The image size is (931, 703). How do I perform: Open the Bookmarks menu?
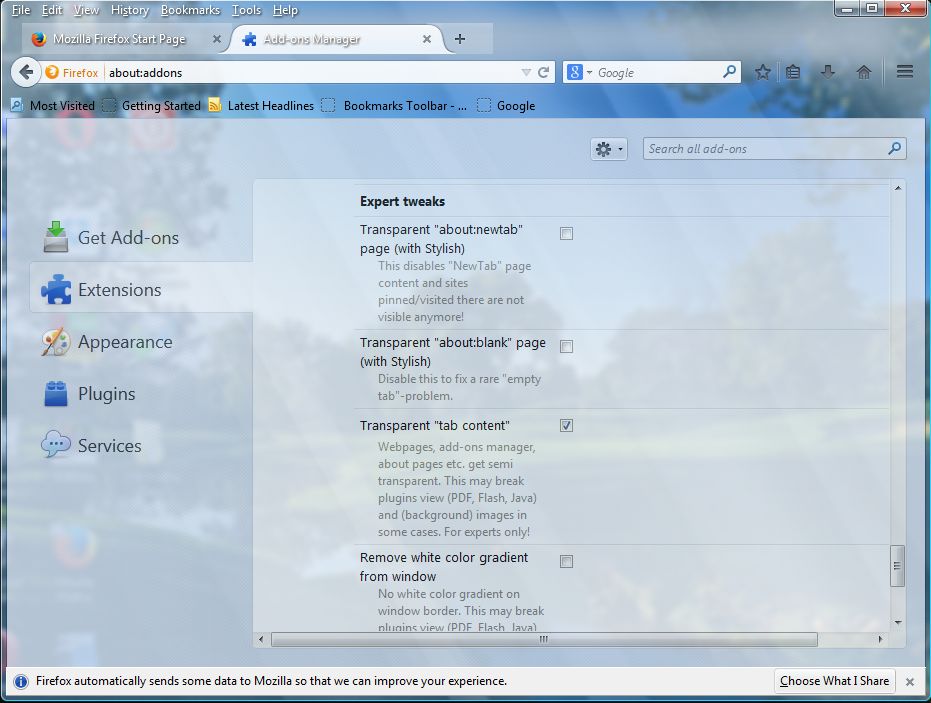coord(190,10)
